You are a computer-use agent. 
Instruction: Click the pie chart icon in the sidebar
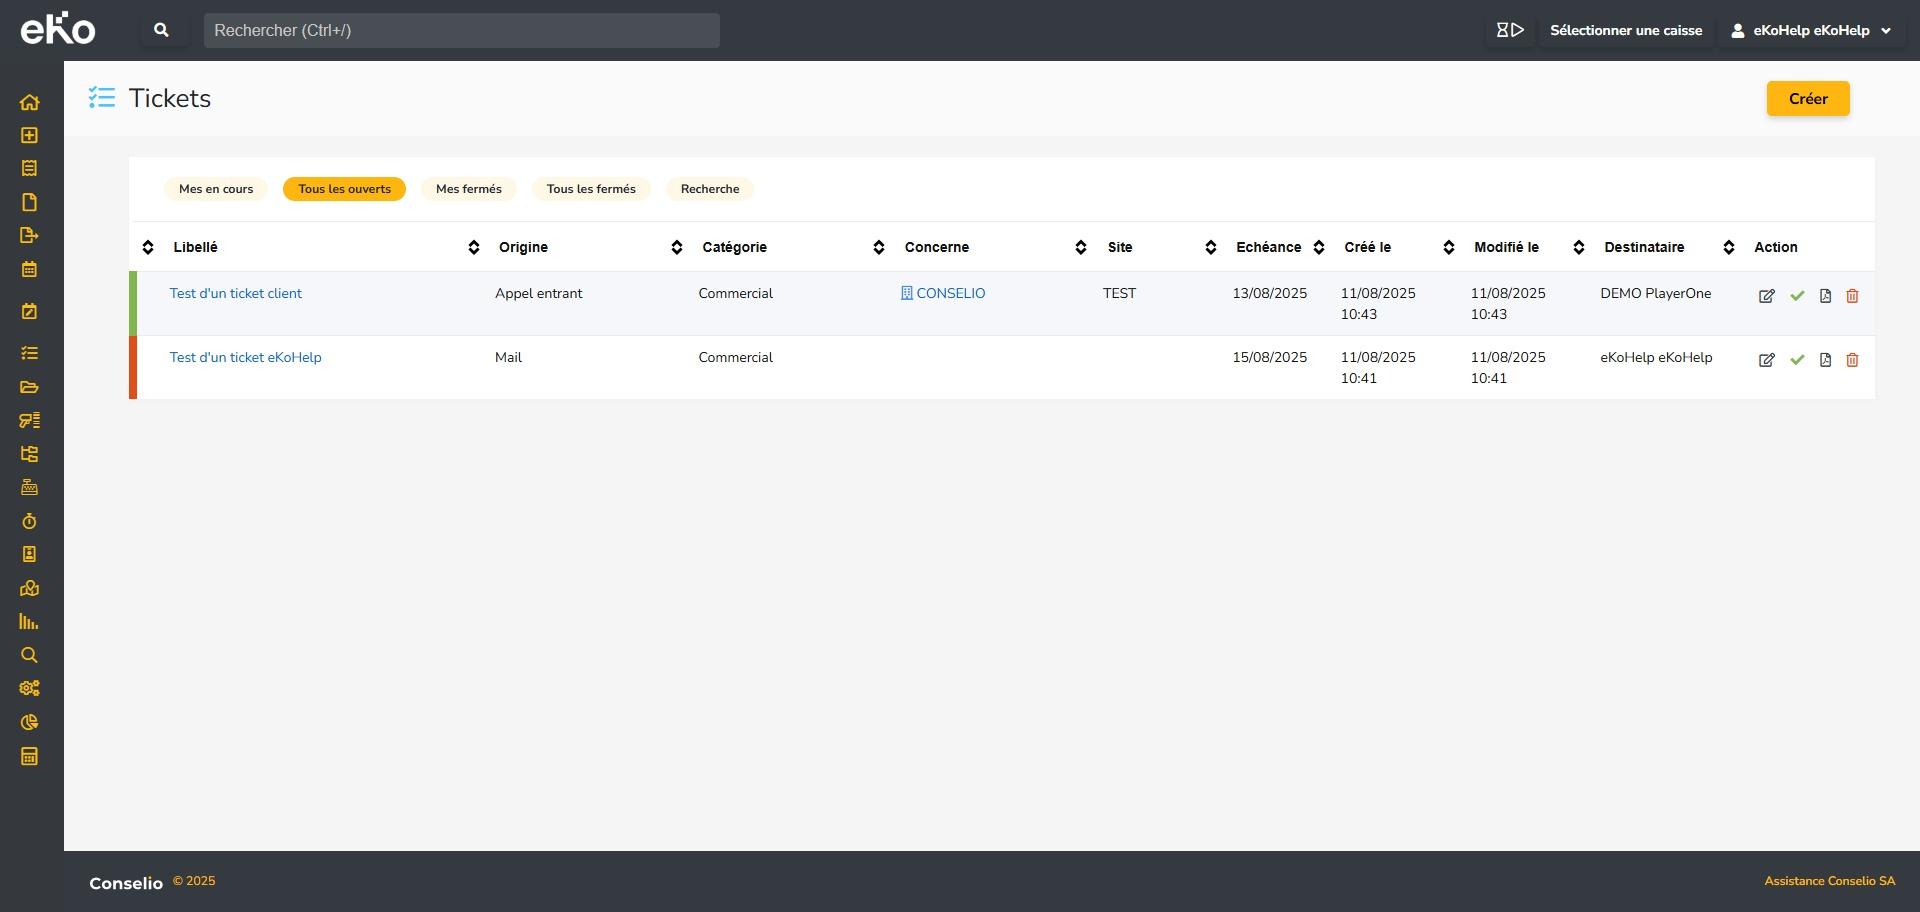click(x=29, y=722)
